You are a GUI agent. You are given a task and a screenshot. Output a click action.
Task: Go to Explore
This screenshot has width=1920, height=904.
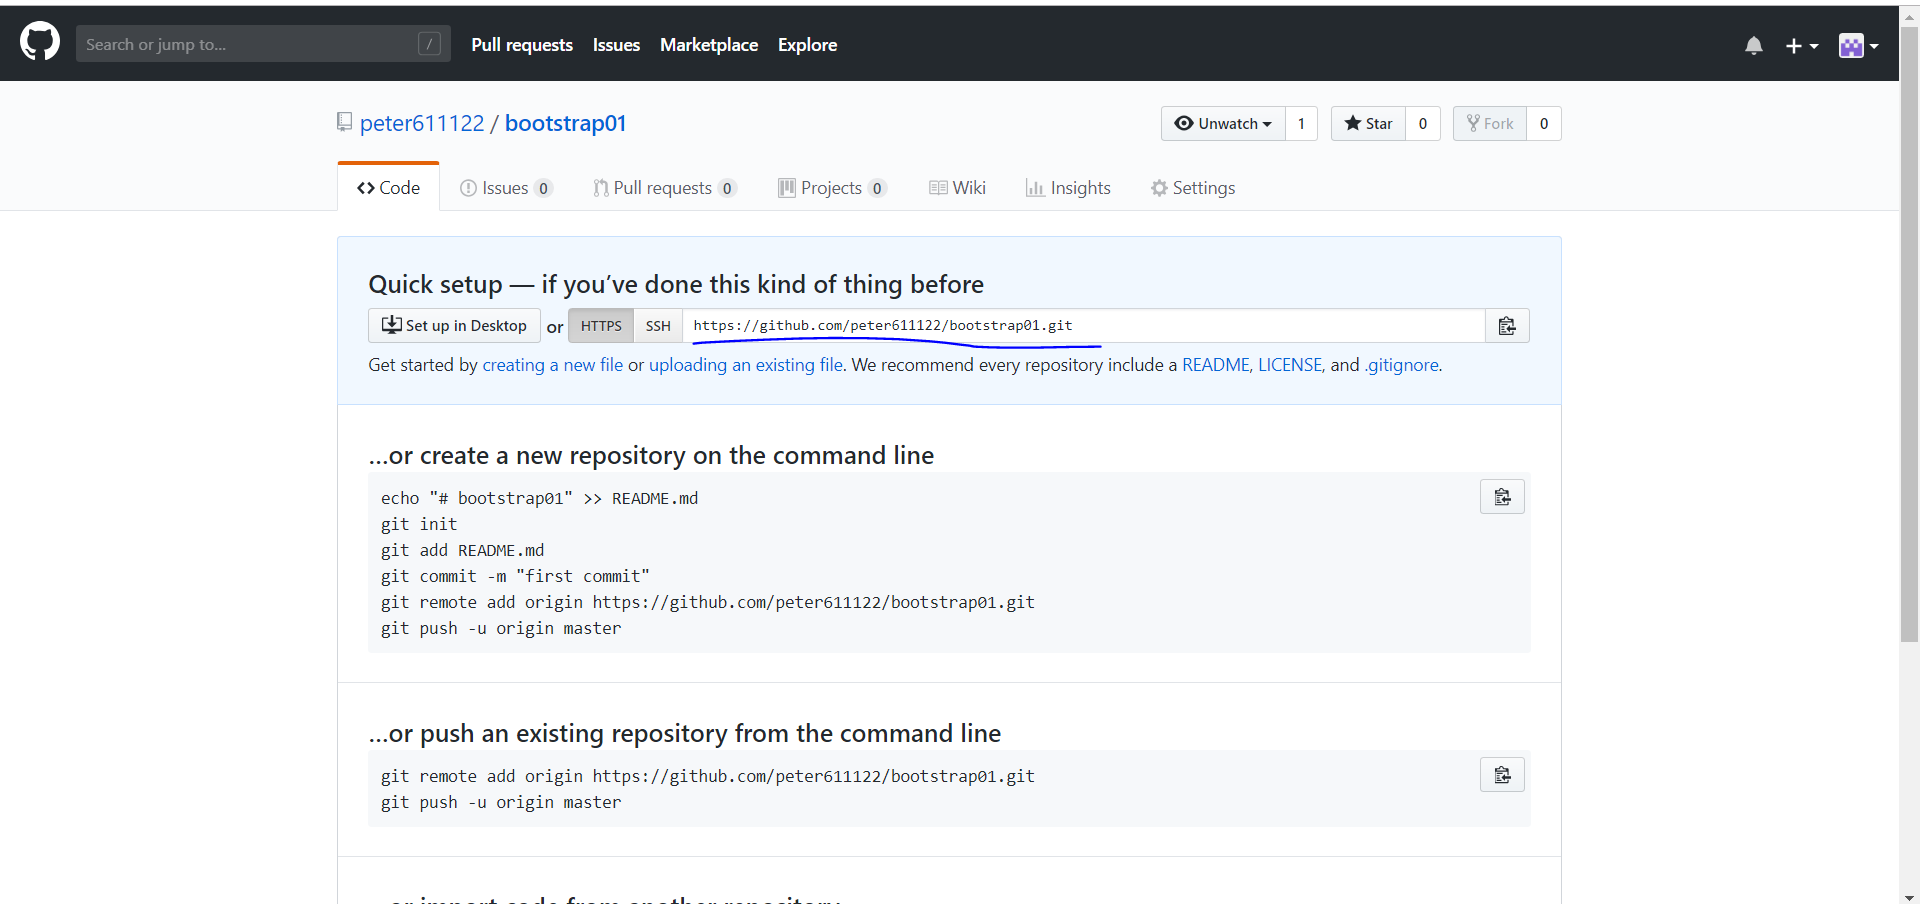pos(807,45)
